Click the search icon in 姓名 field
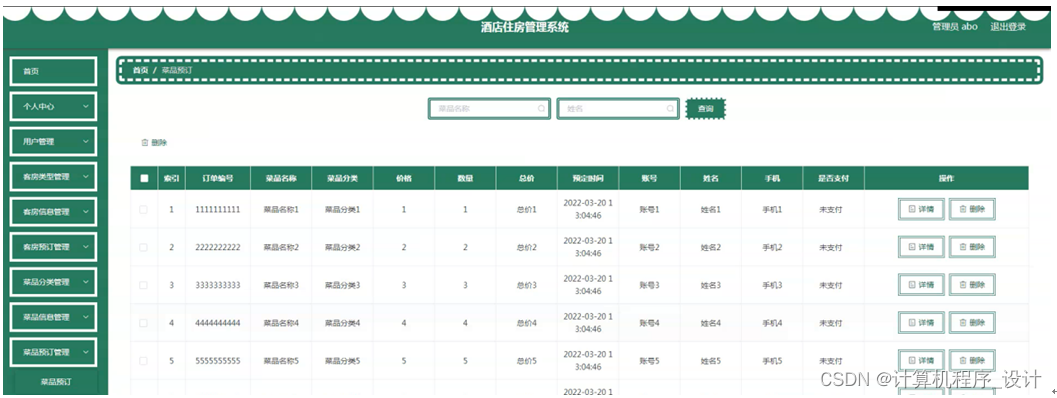This screenshot has height=398, width=1057. click(x=670, y=109)
